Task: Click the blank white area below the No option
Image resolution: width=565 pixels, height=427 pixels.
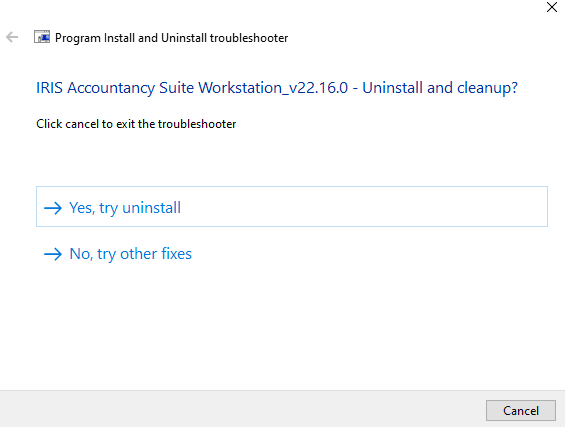Action: (282, 324)
